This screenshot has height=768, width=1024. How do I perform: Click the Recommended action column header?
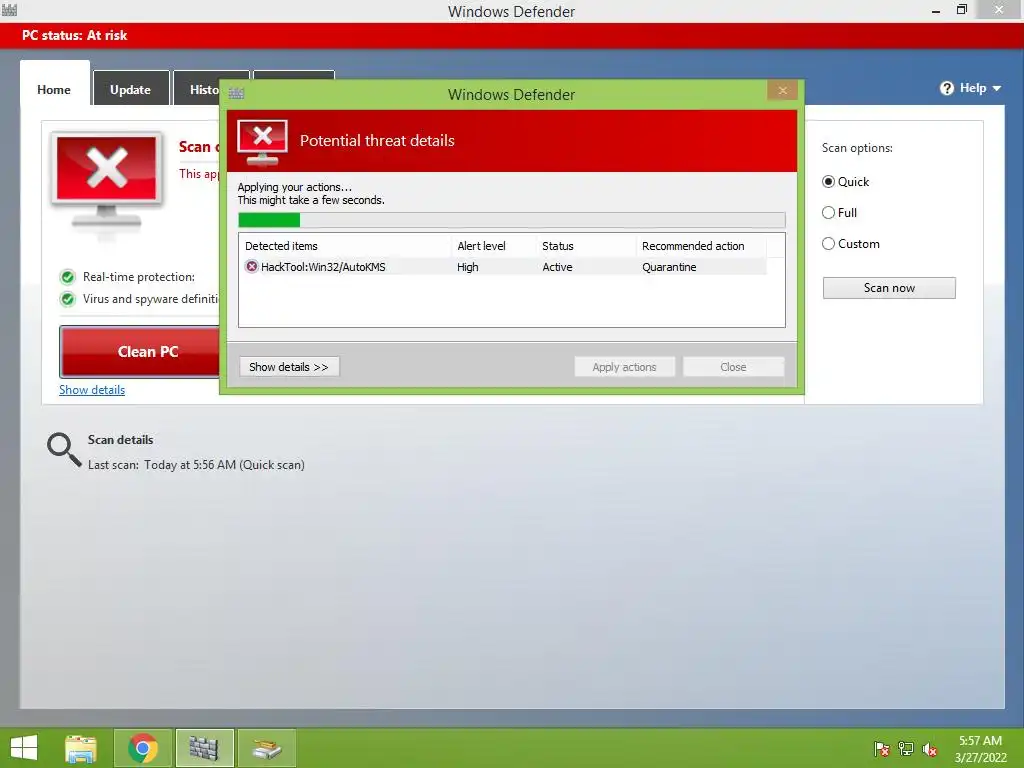pyautogui.click(x=701, y=246)
